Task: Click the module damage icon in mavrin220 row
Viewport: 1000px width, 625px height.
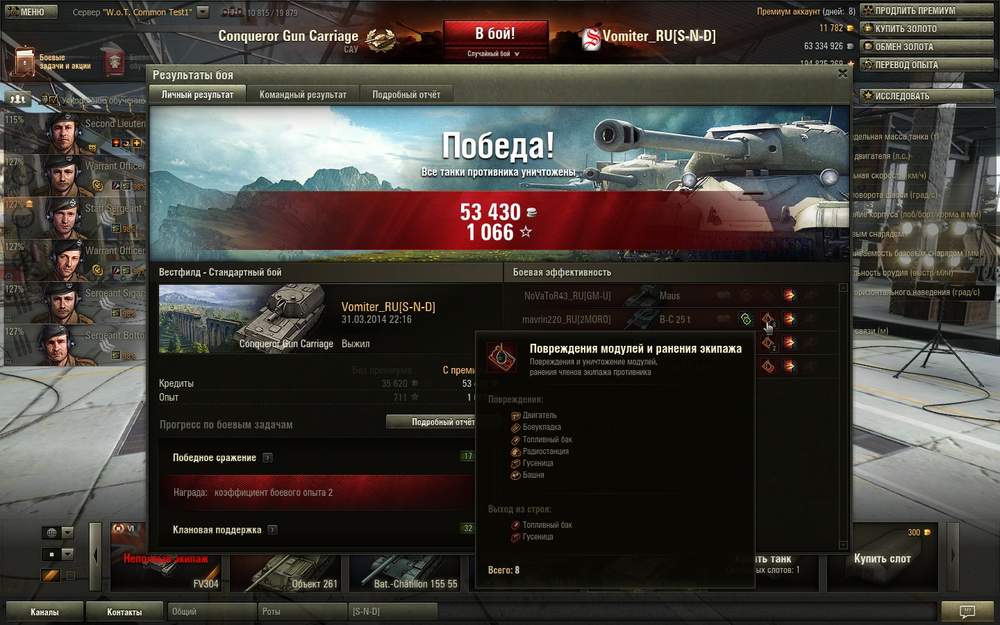Action: (x=767, y=319)
